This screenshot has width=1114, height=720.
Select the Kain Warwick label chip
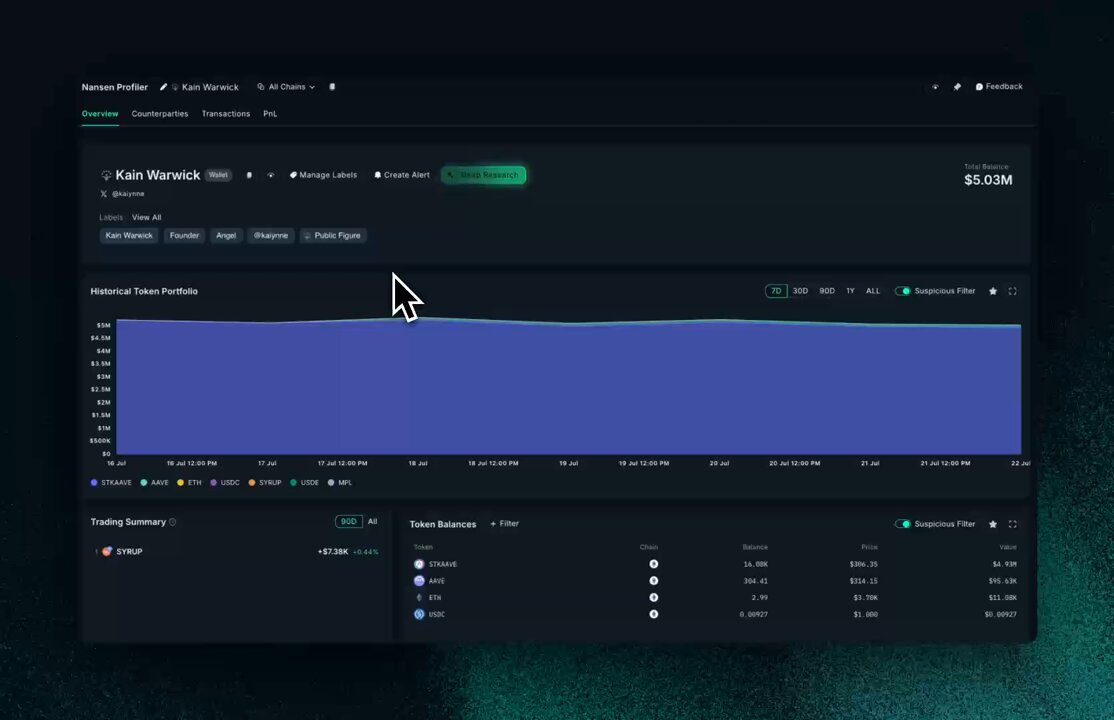(x=129, y=235)
